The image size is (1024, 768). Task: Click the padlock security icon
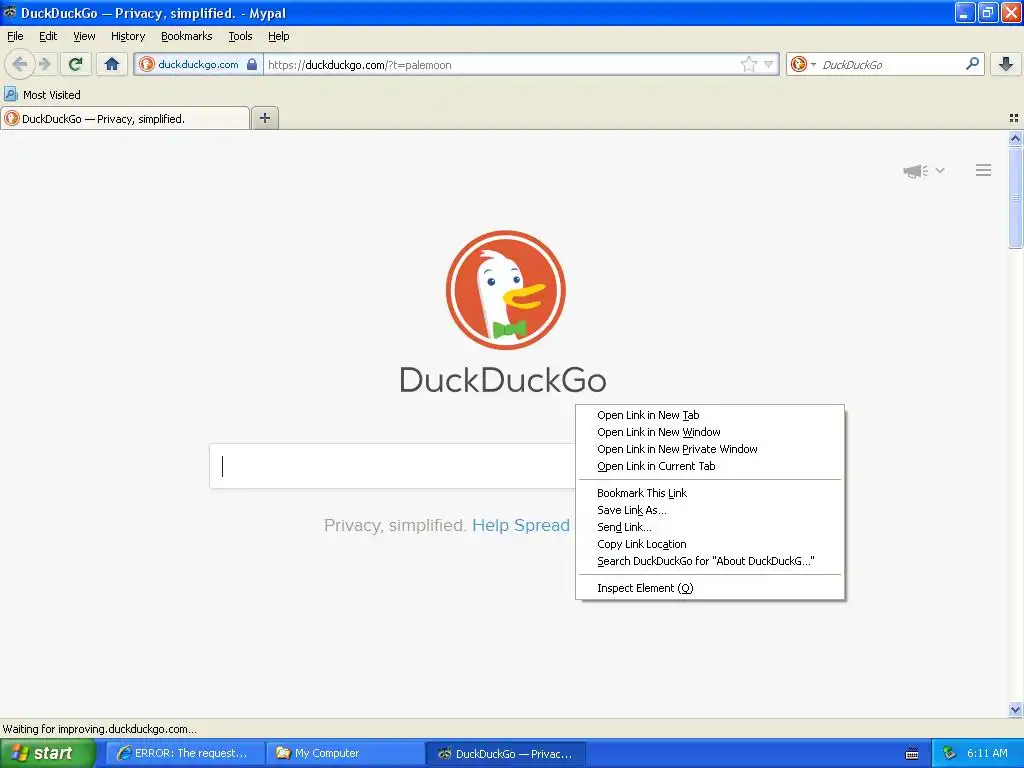251,64
